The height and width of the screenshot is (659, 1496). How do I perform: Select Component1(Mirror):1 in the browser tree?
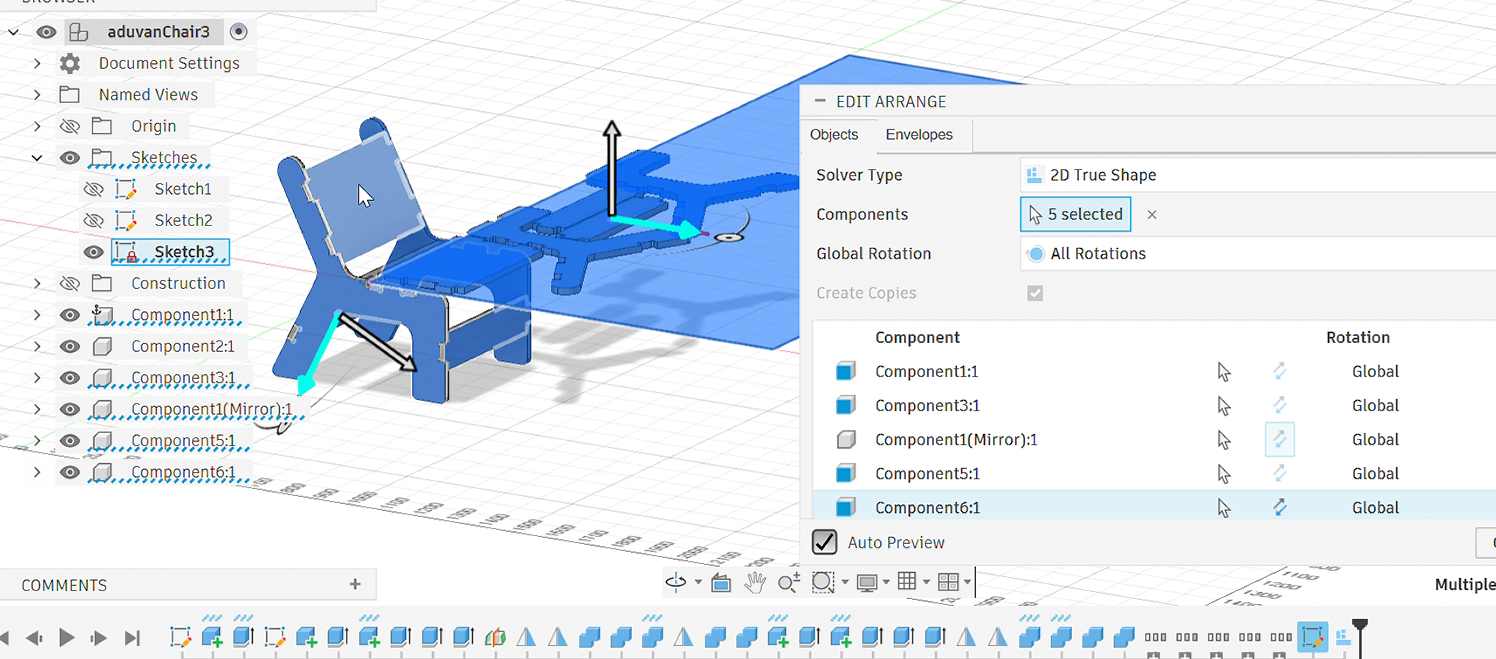point(211,409)
